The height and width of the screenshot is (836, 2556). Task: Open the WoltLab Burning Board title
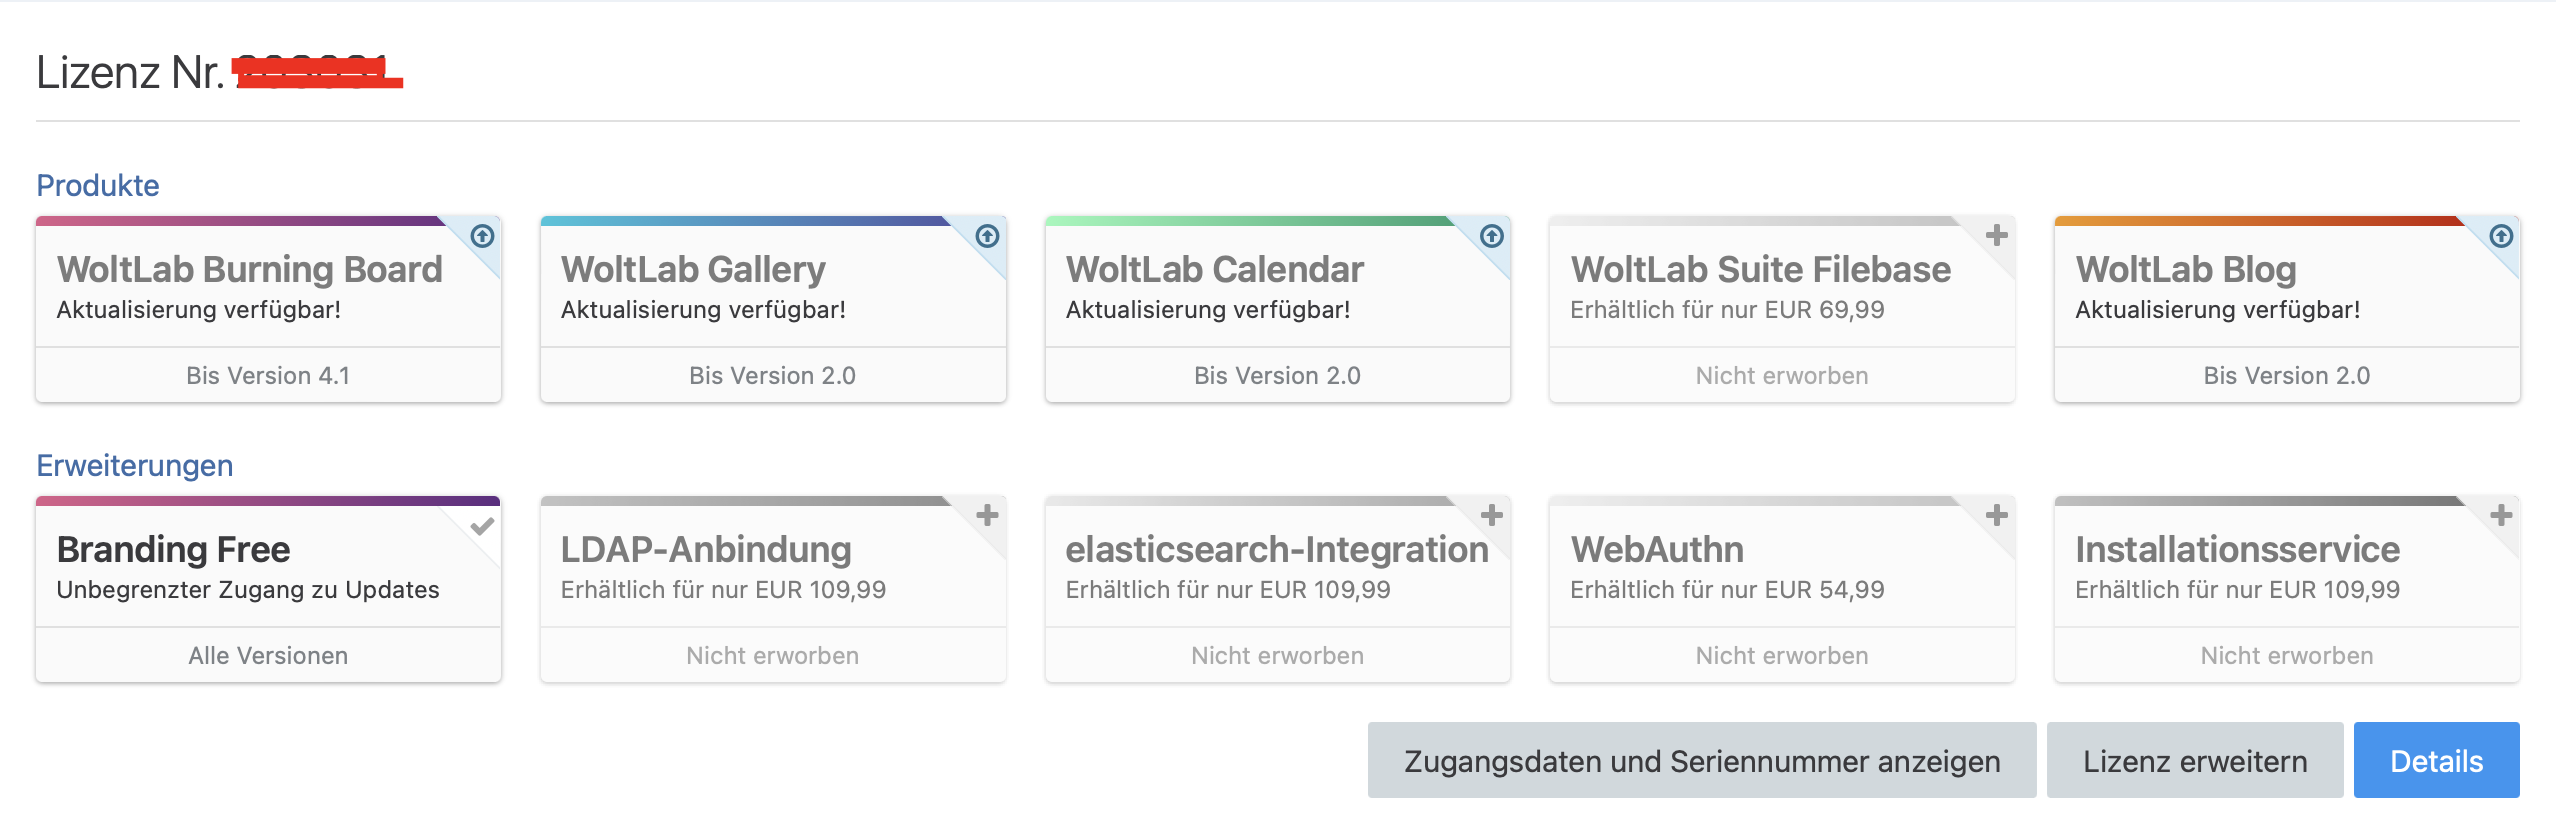click(x=249, y=269)
